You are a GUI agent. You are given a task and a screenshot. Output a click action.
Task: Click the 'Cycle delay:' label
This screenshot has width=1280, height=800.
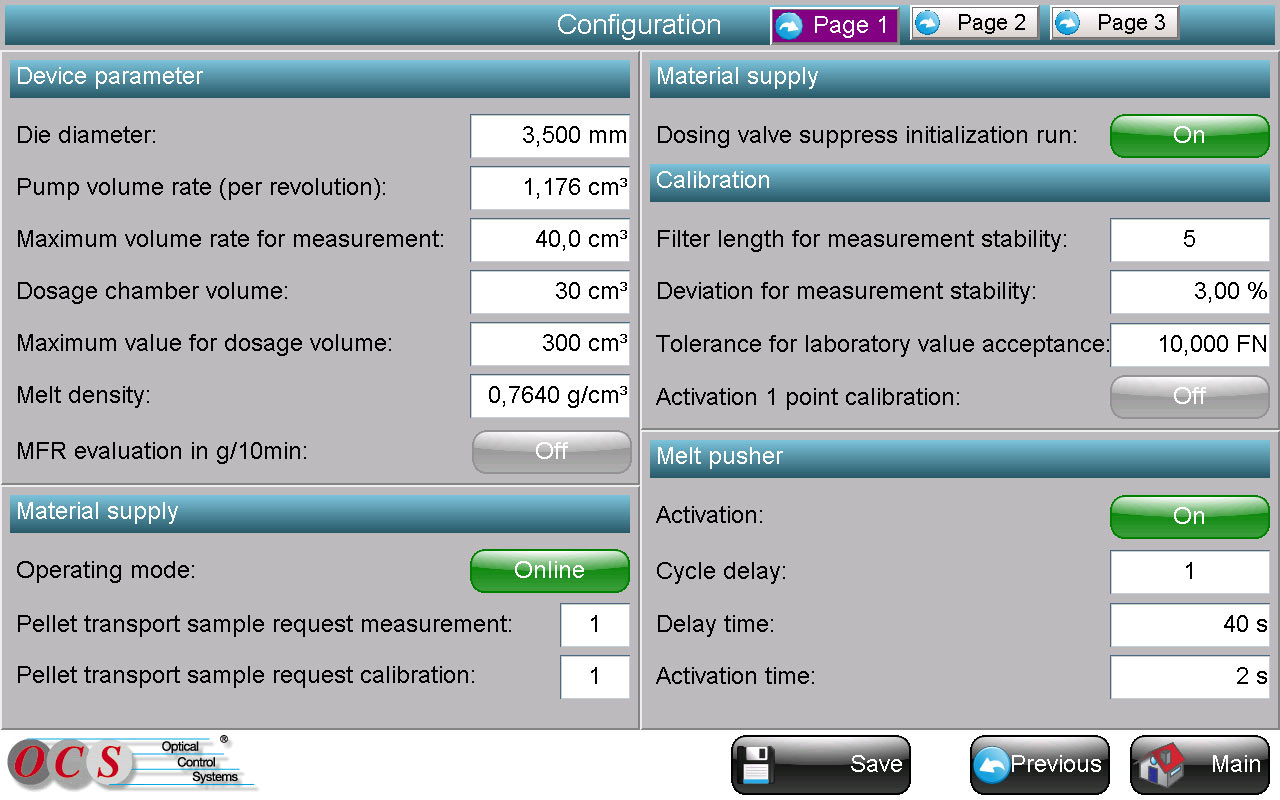tap(721, 572)
